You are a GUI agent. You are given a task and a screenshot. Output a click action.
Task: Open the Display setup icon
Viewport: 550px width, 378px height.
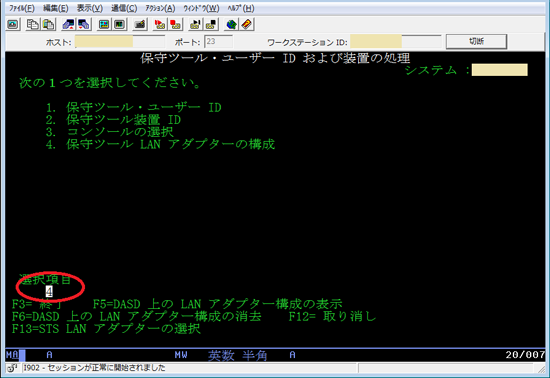click(x=104, y=25)
